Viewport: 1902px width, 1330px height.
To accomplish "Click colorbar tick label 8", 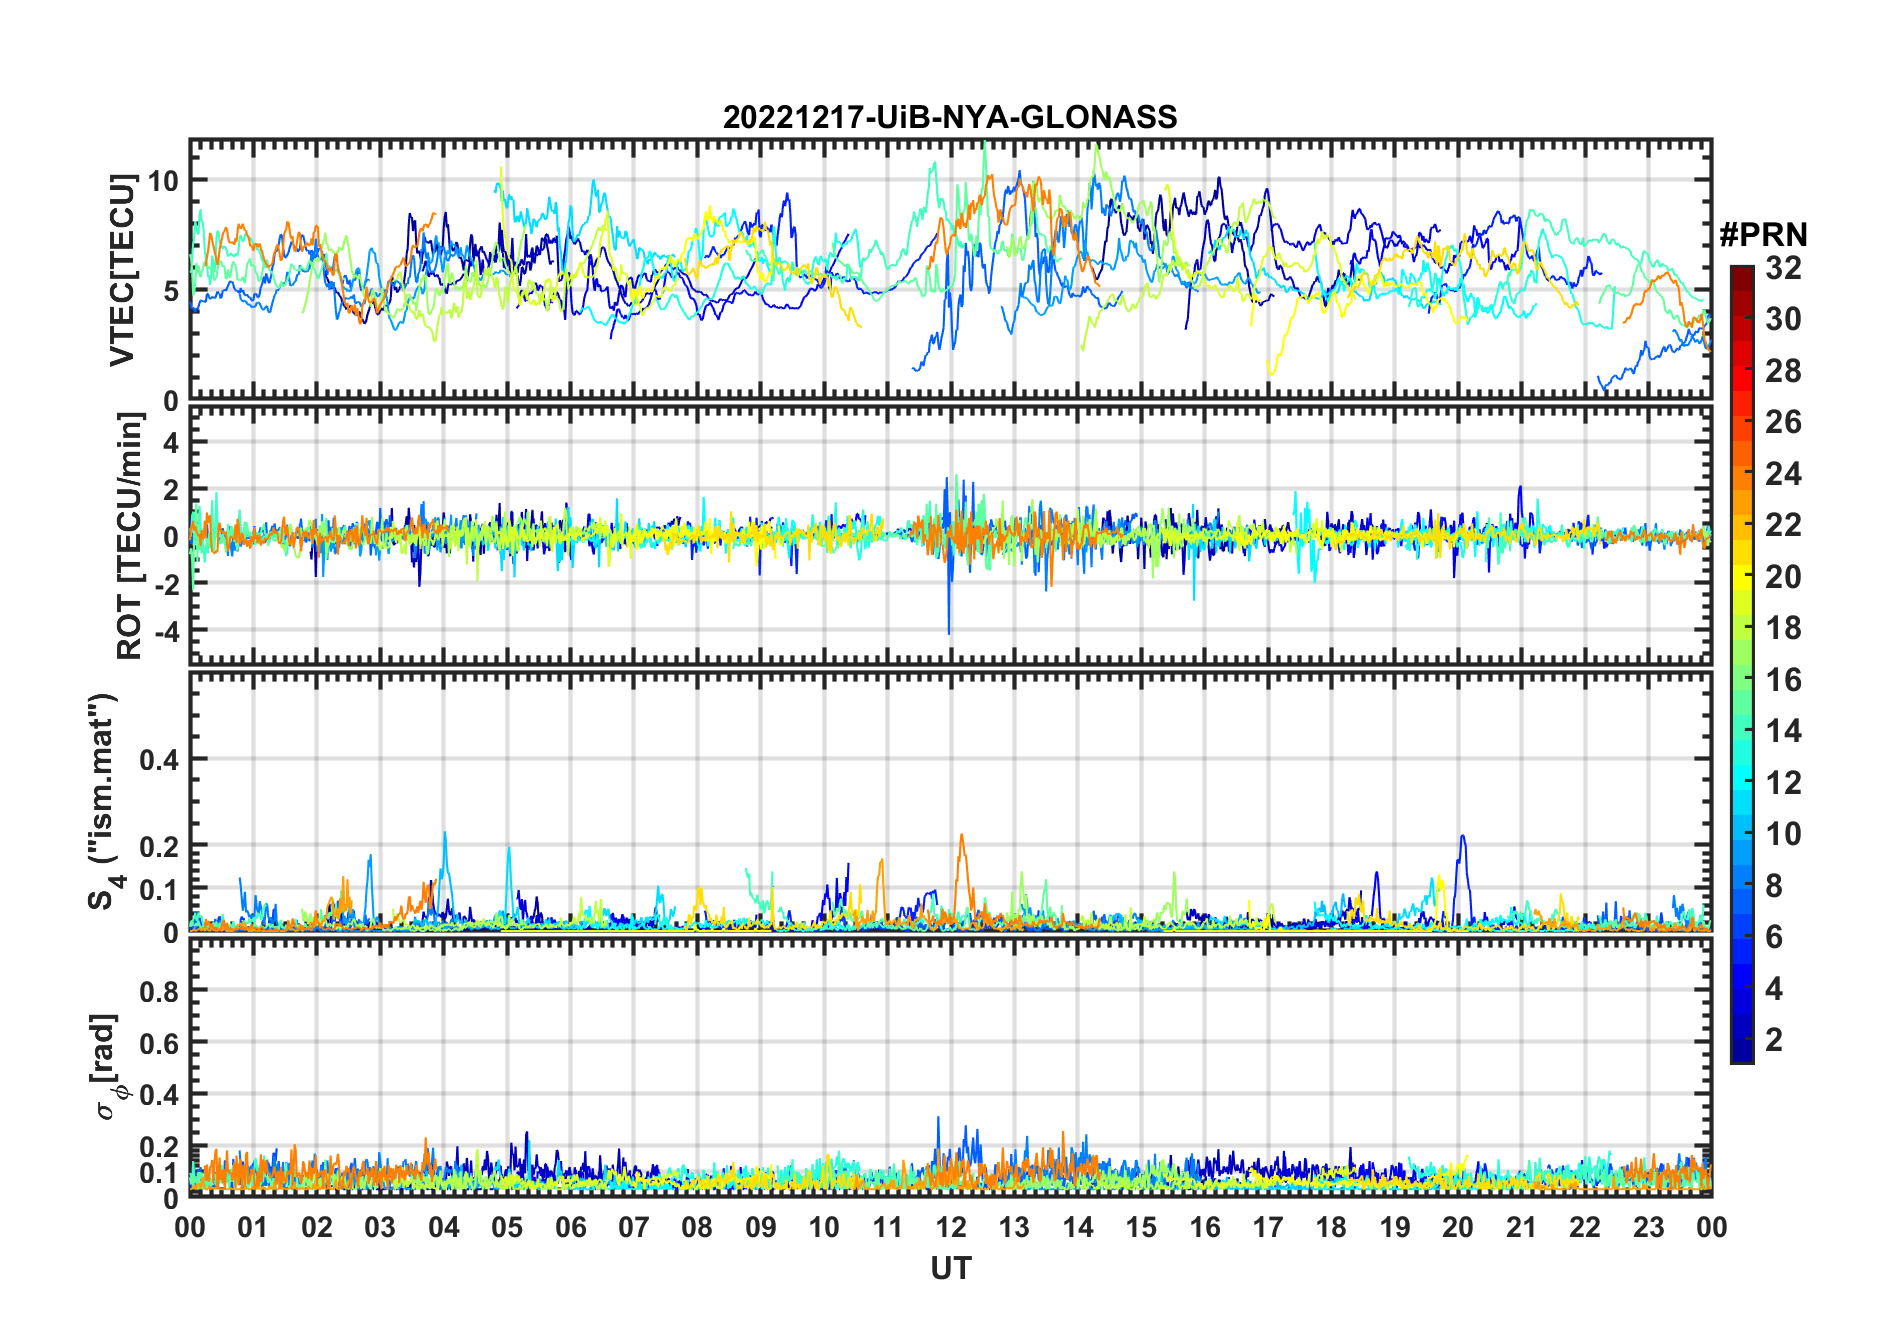I will pyautogui.click(x=1774, y=885).
